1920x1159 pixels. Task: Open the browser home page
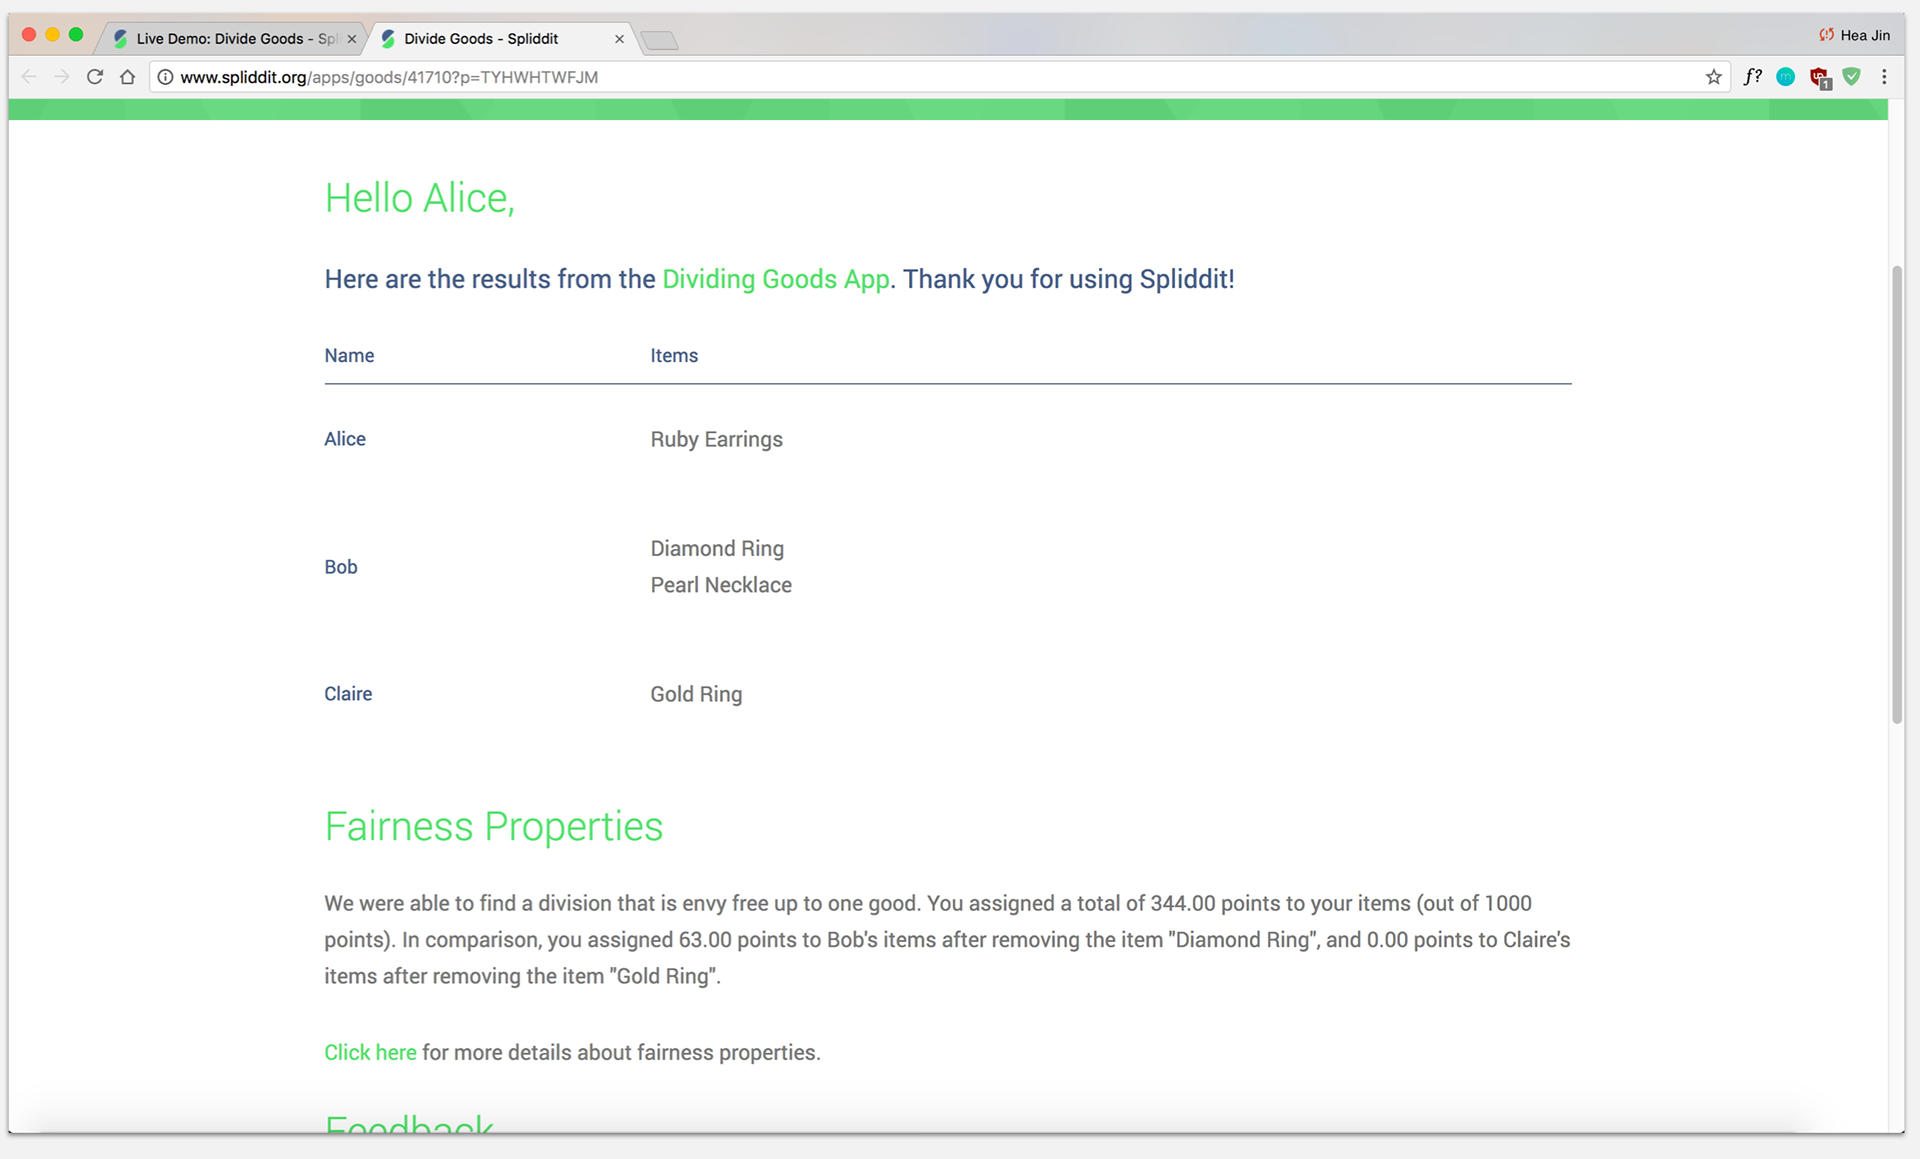click(127, 77)
